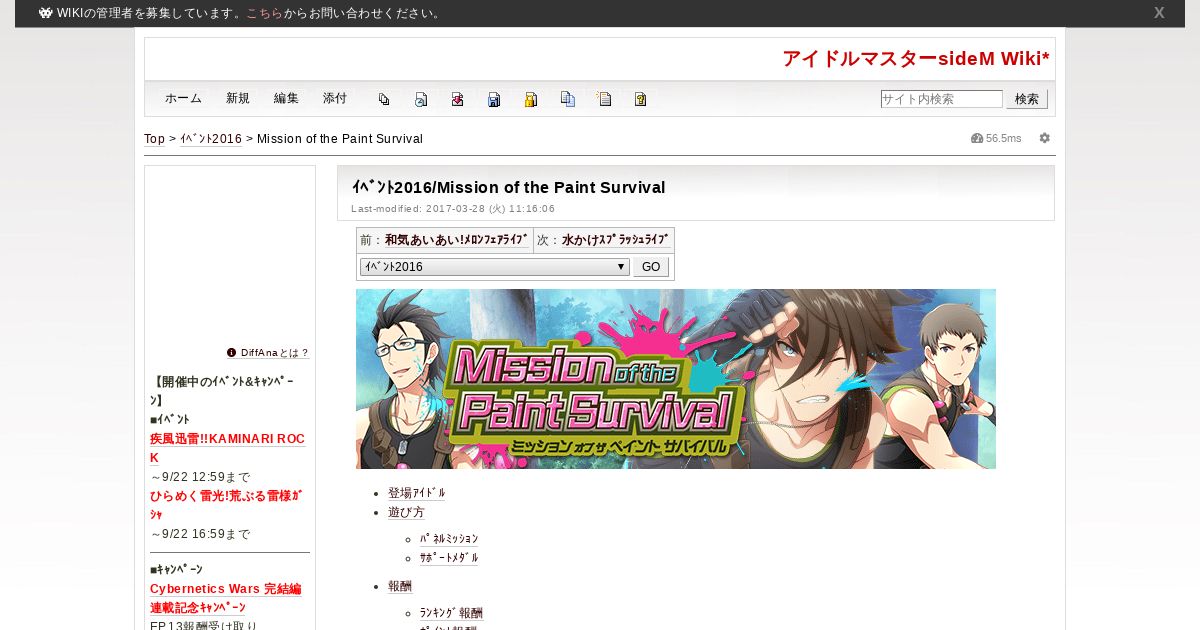Open the DiffAnaとは？ link

tap(275, 353)
